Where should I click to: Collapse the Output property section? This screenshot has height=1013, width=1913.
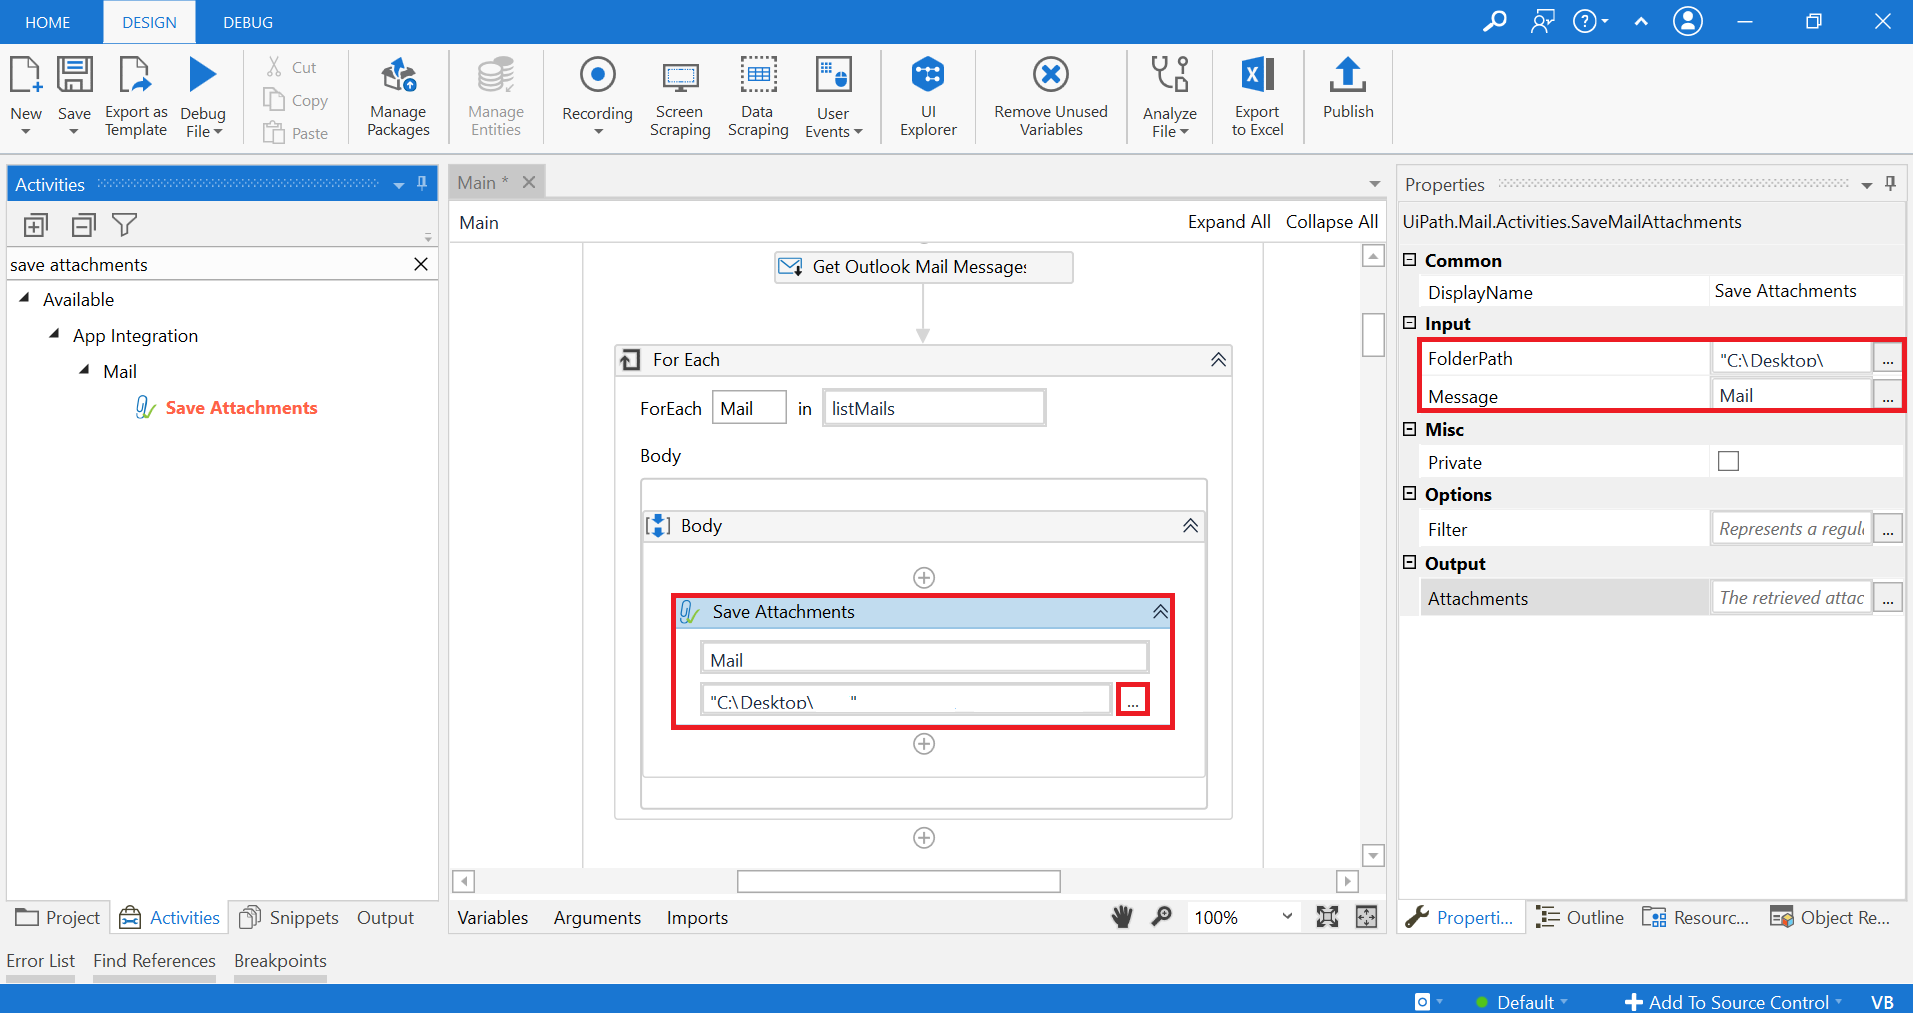click(x=1410, y=563)
